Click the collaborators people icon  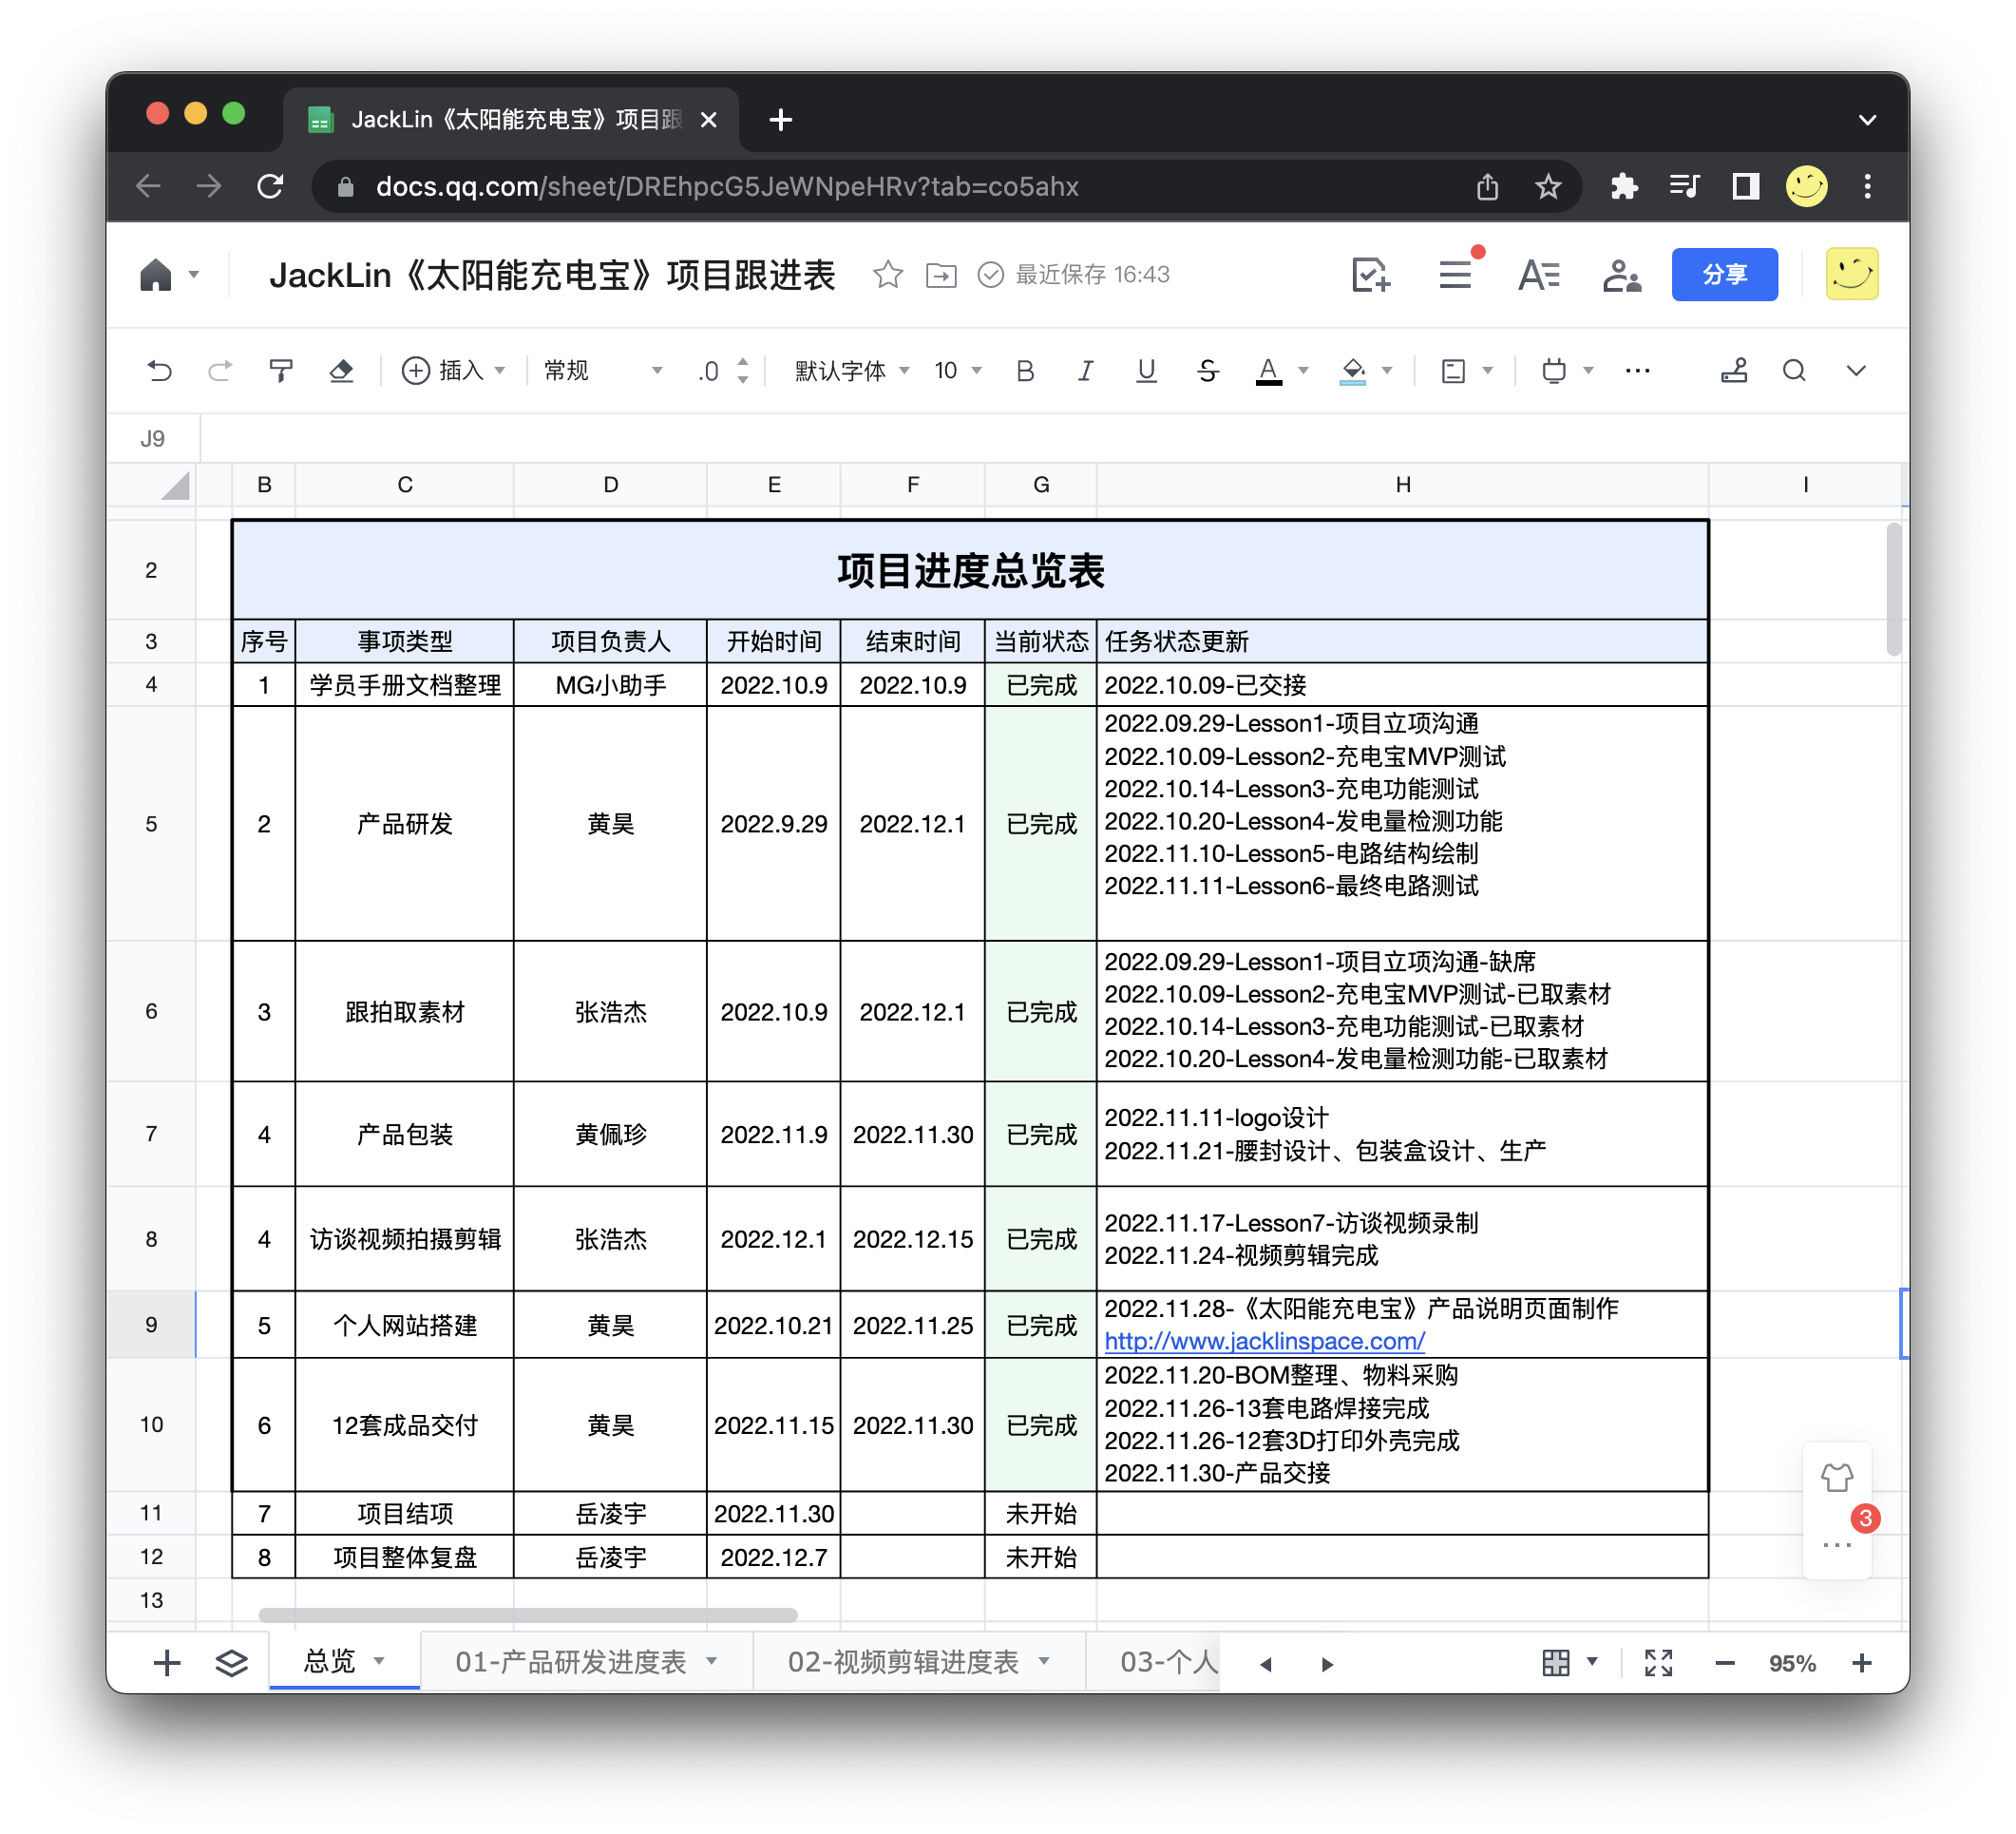click(x=1622, y=274)
